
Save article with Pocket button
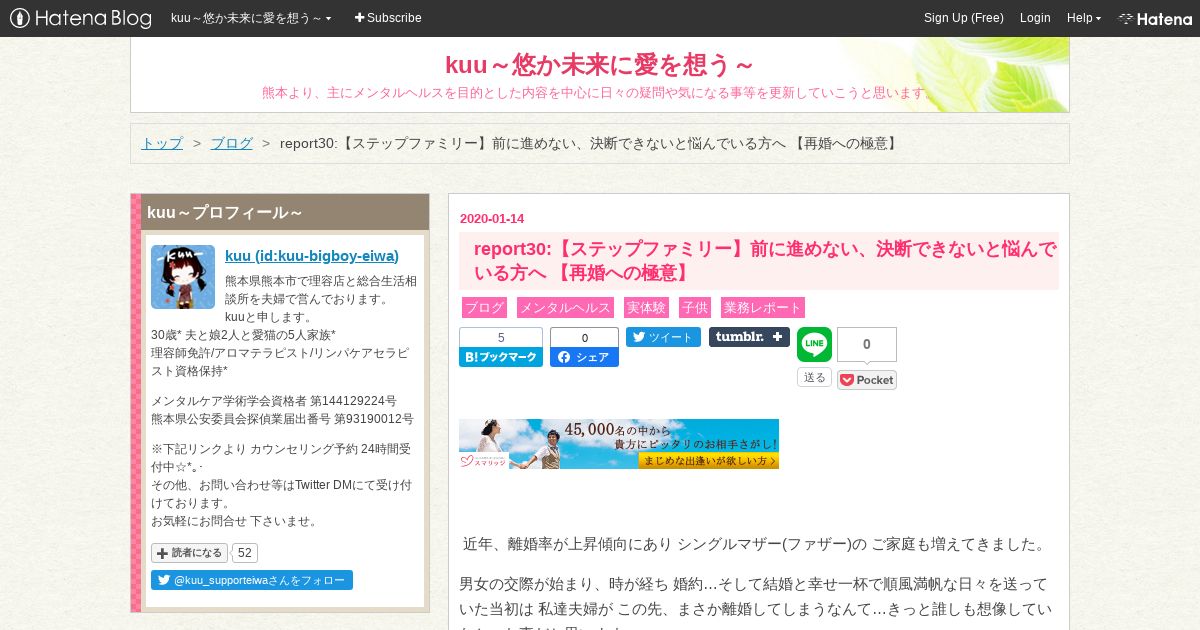pyautogui.click(x=867, y=380)
